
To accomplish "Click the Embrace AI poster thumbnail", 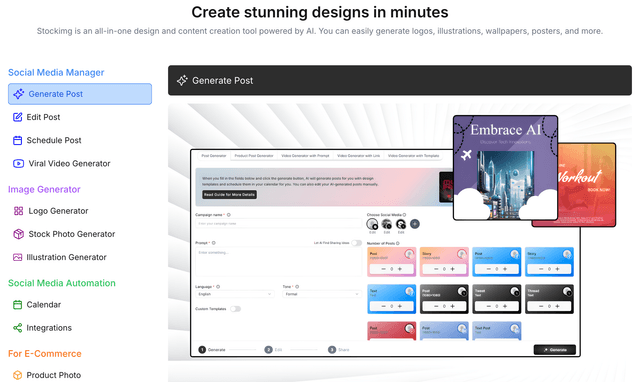I will point(505,168).
